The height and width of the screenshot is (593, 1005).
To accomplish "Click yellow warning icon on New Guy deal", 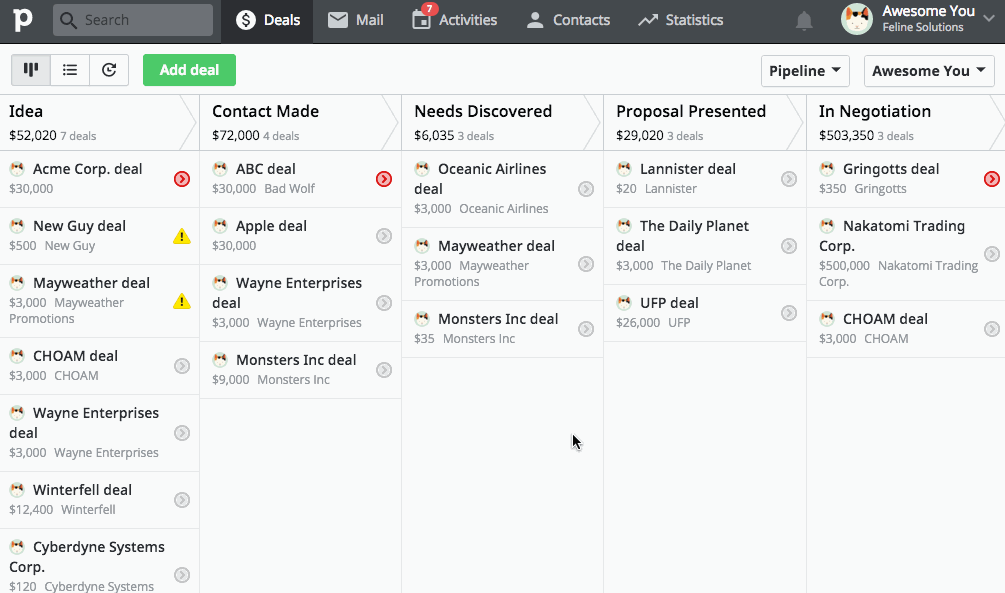I will 182,237.
